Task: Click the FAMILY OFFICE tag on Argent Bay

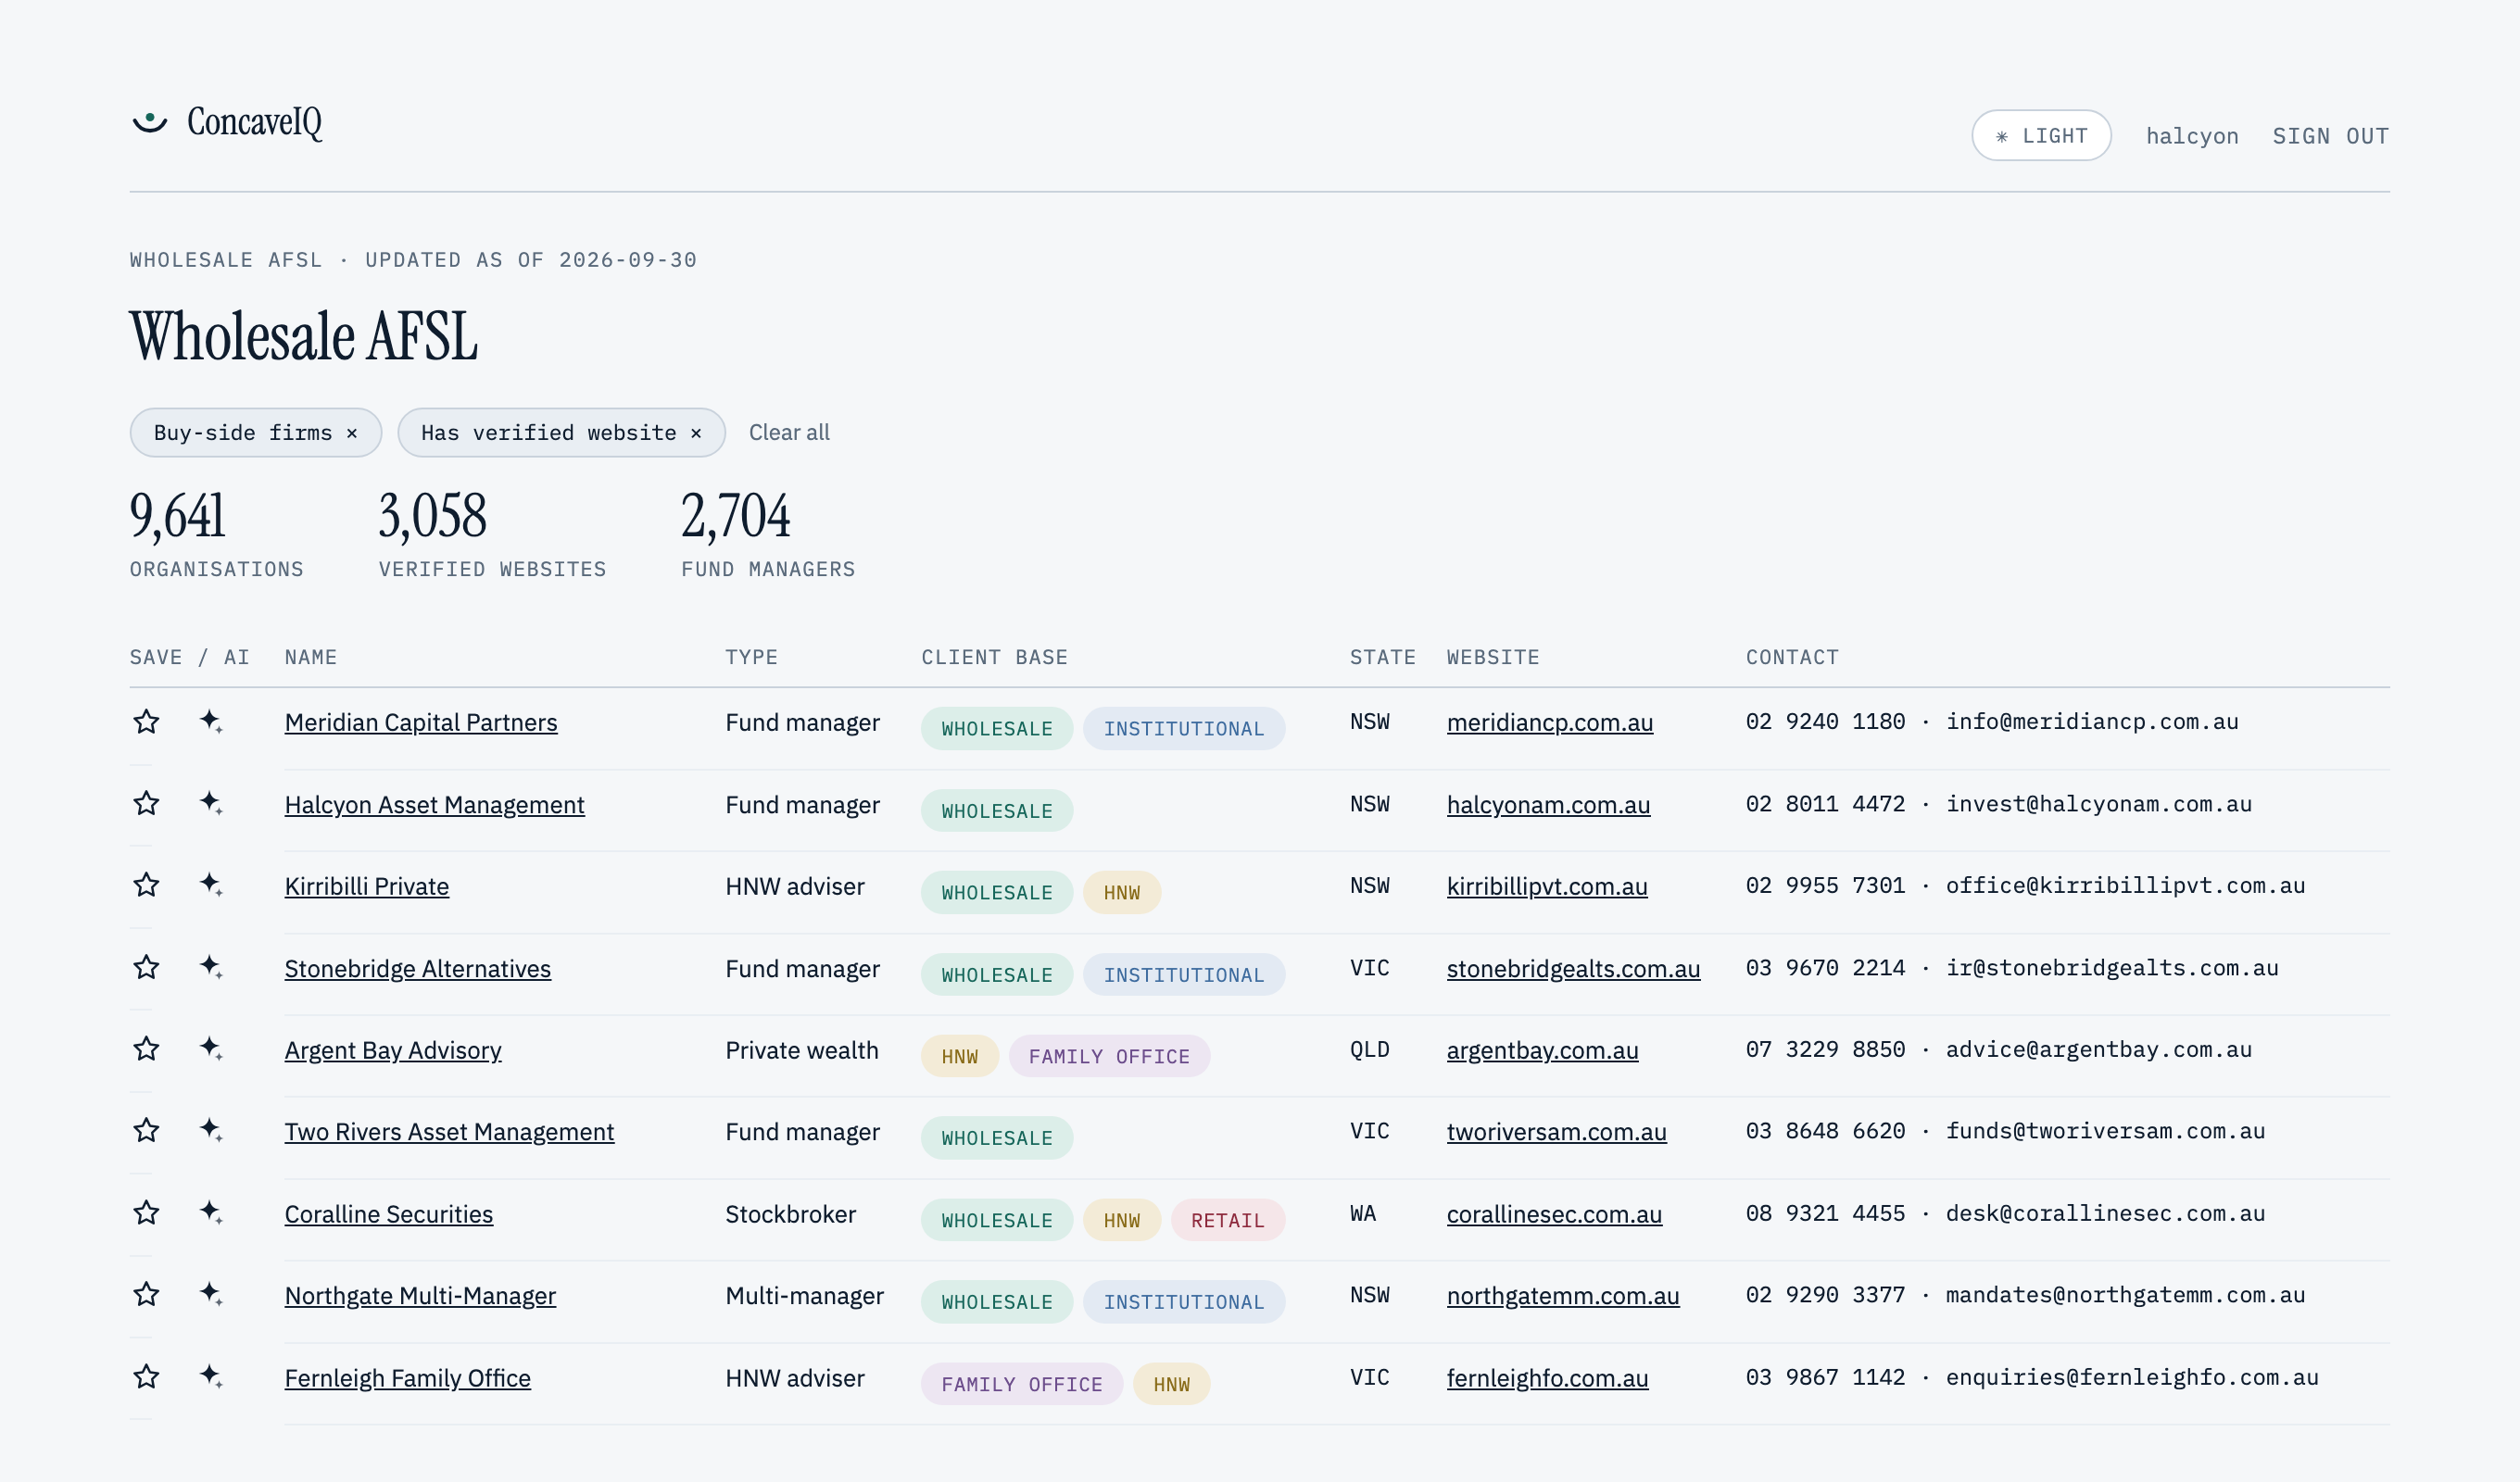Action: coord(1109,1056)
